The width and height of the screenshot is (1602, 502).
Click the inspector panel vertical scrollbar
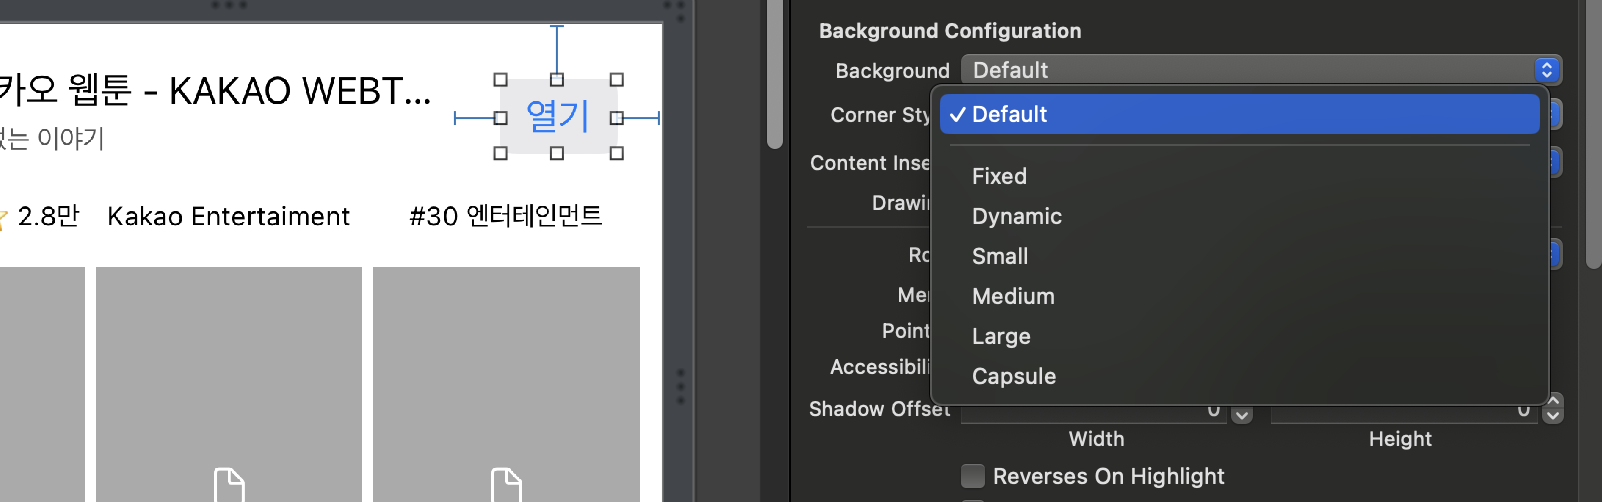point(1593,135)
